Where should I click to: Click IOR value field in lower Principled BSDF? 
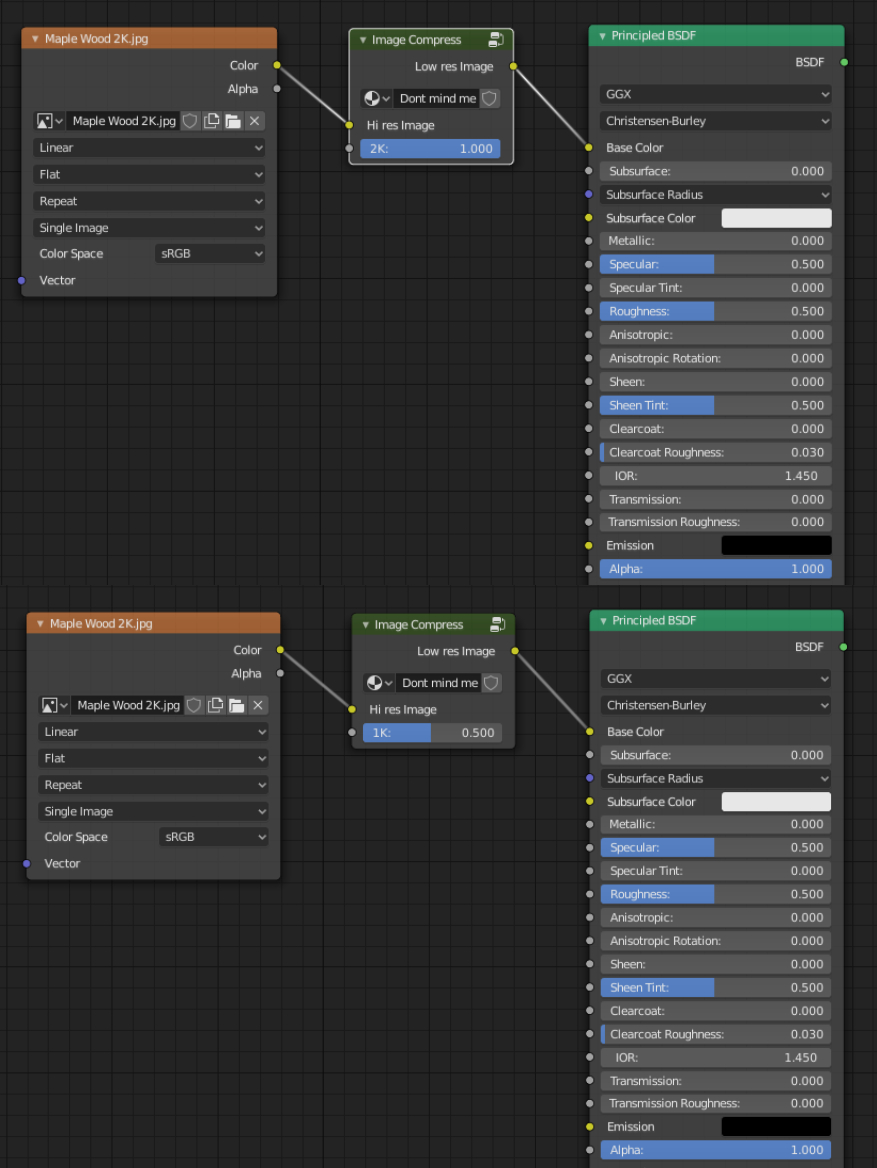click(x=716, y=1057)
